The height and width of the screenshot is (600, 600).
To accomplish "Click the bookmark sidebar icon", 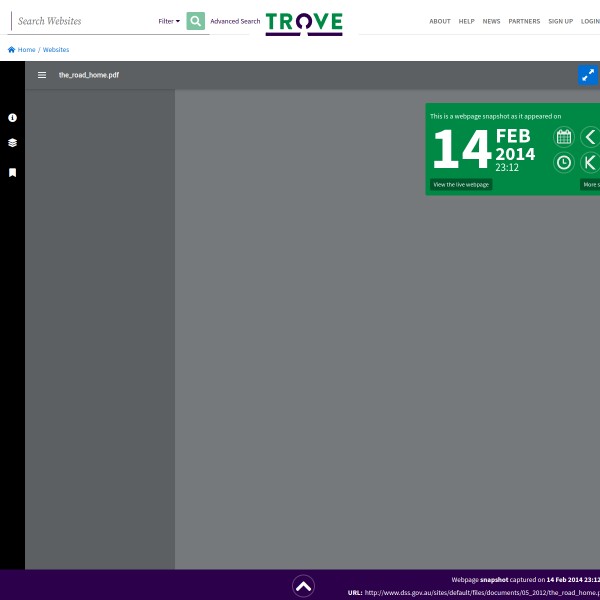I will tap(12, 172).
